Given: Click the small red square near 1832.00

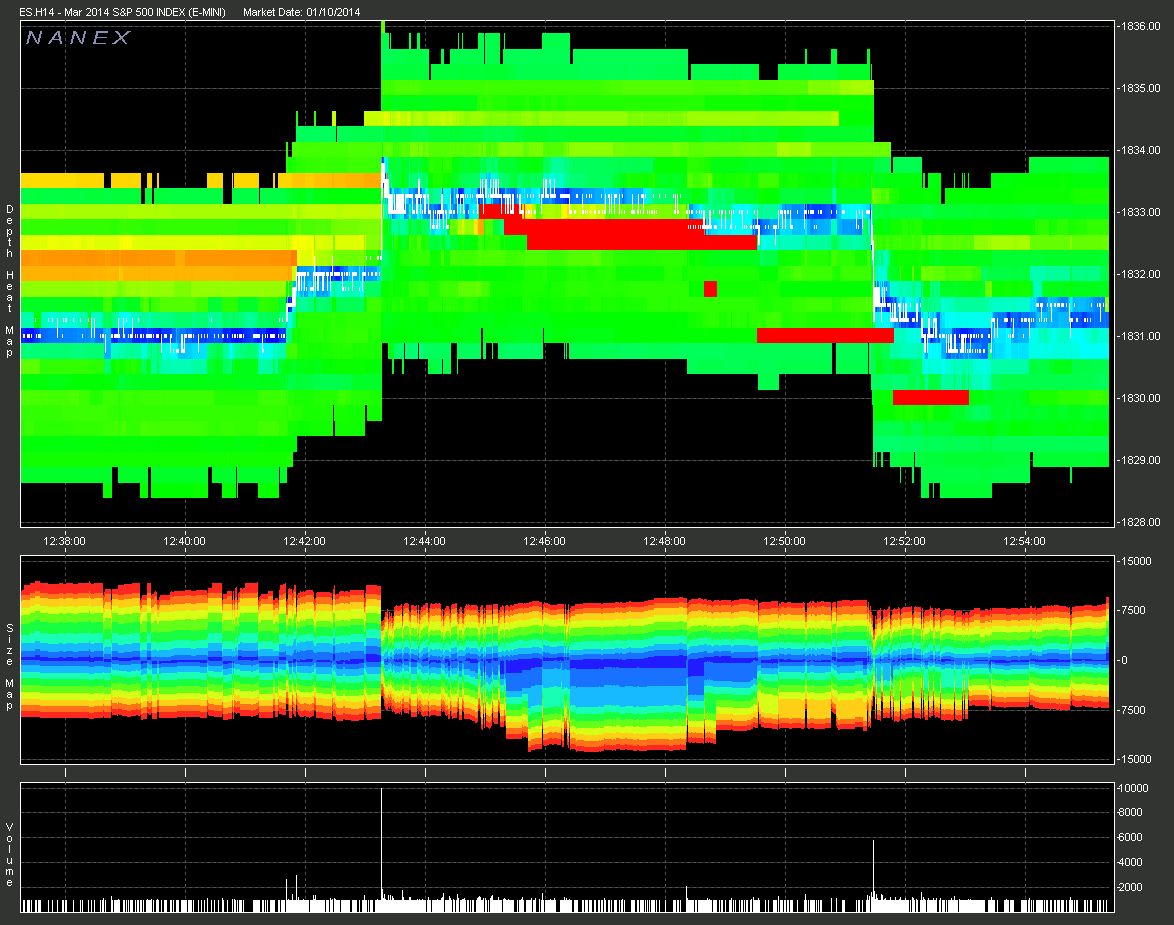Looking at the screenshot, I should click(x=711, y=289).
